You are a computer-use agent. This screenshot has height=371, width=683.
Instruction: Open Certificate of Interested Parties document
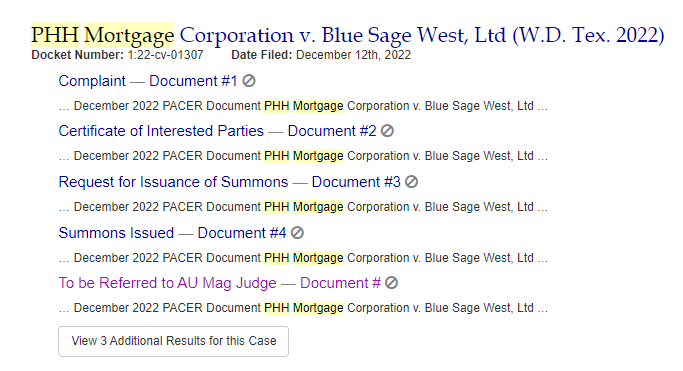217,131
